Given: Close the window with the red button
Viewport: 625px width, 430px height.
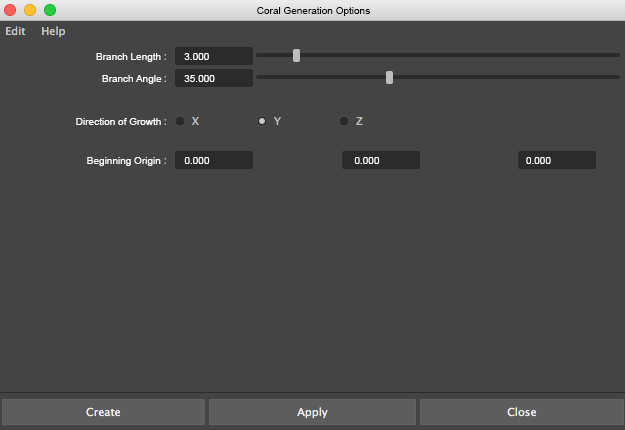Looking at the screenshot, I should click(10, 10).
